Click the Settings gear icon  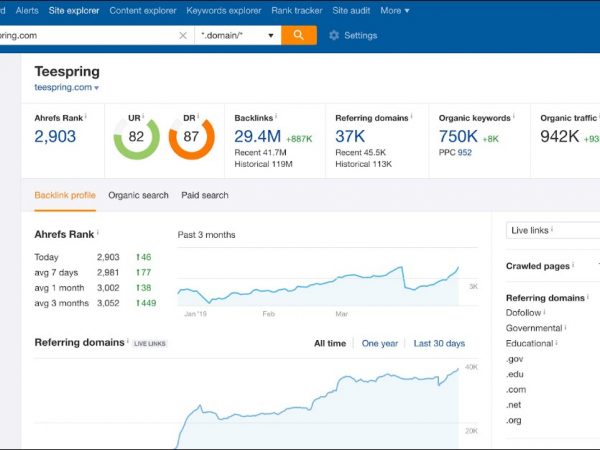[x=334, y=35]
